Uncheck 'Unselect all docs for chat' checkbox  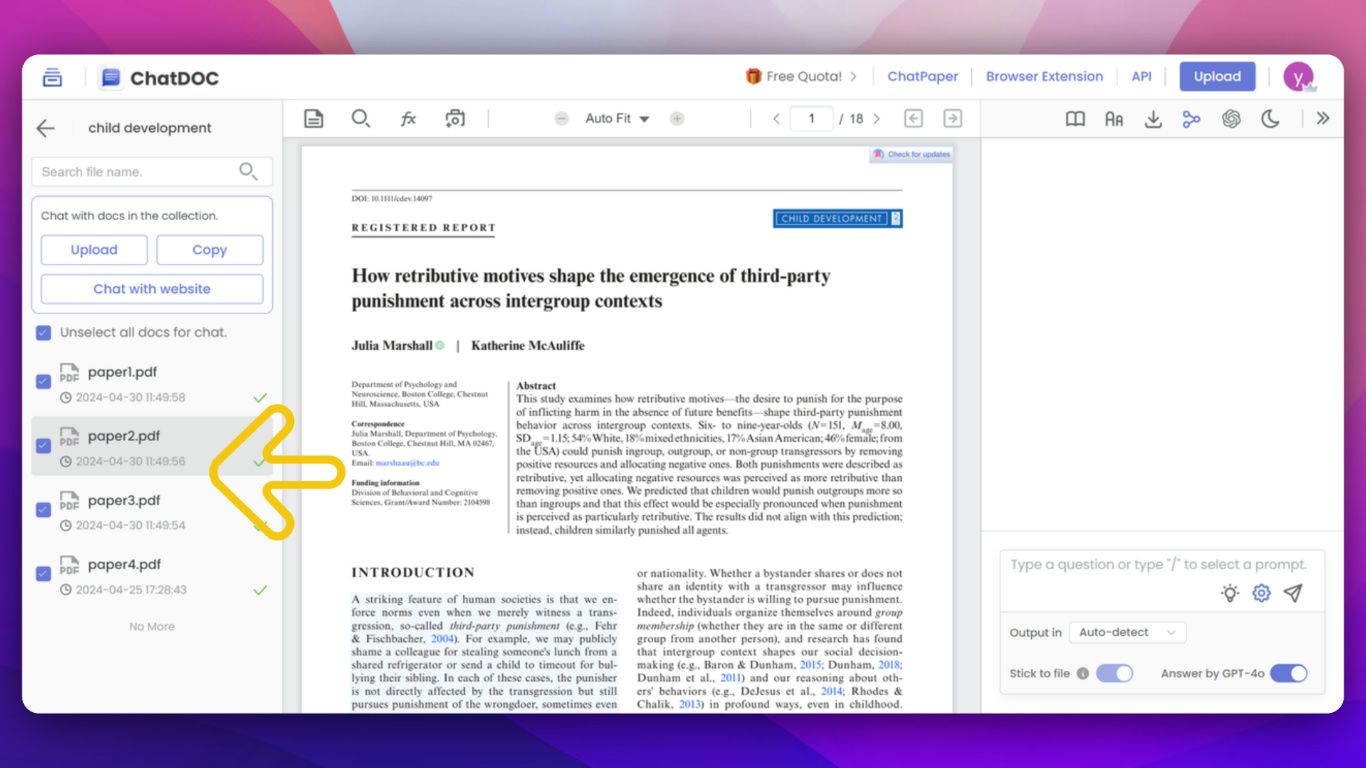pyautogui.click(x=43, y=332)
